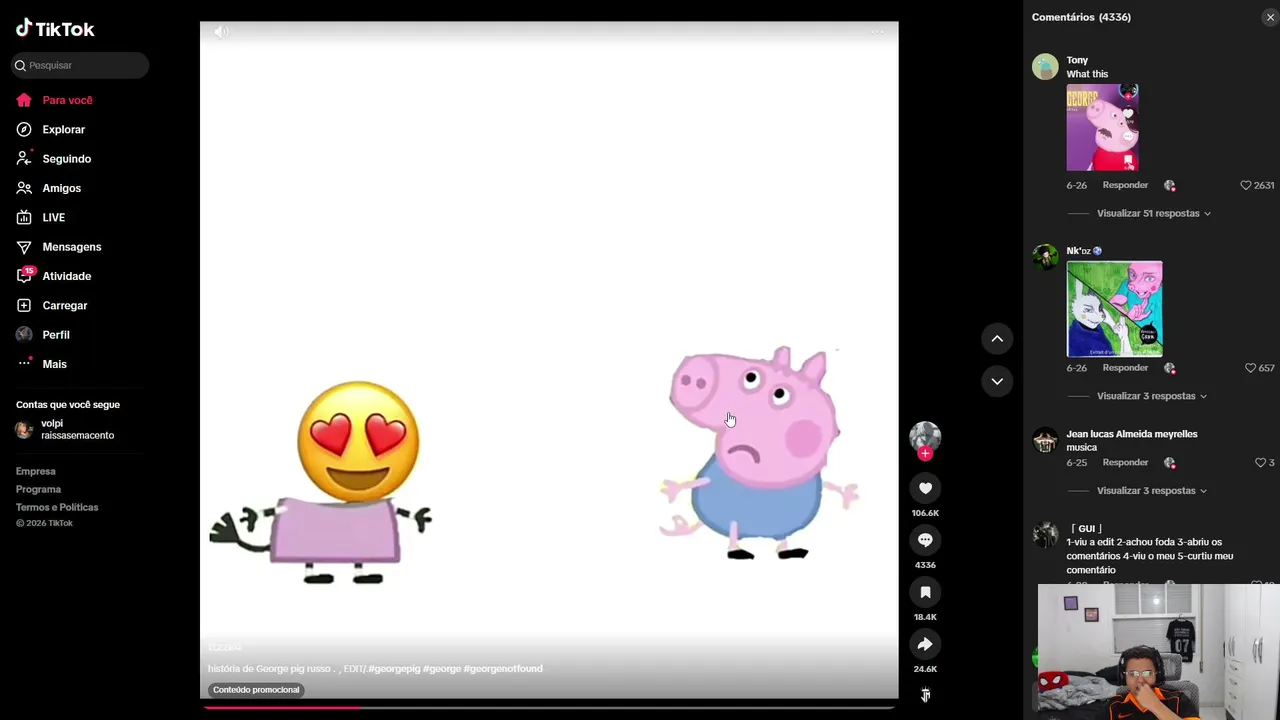Click Jean lucas Almeida meyrelles username
This screenshot has width=1280, height=720.
click(x=1131, y=434)
